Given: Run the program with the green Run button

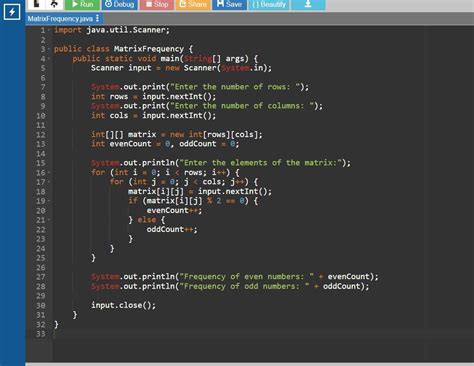Looking at the screenshot, I should click(82, 4).
